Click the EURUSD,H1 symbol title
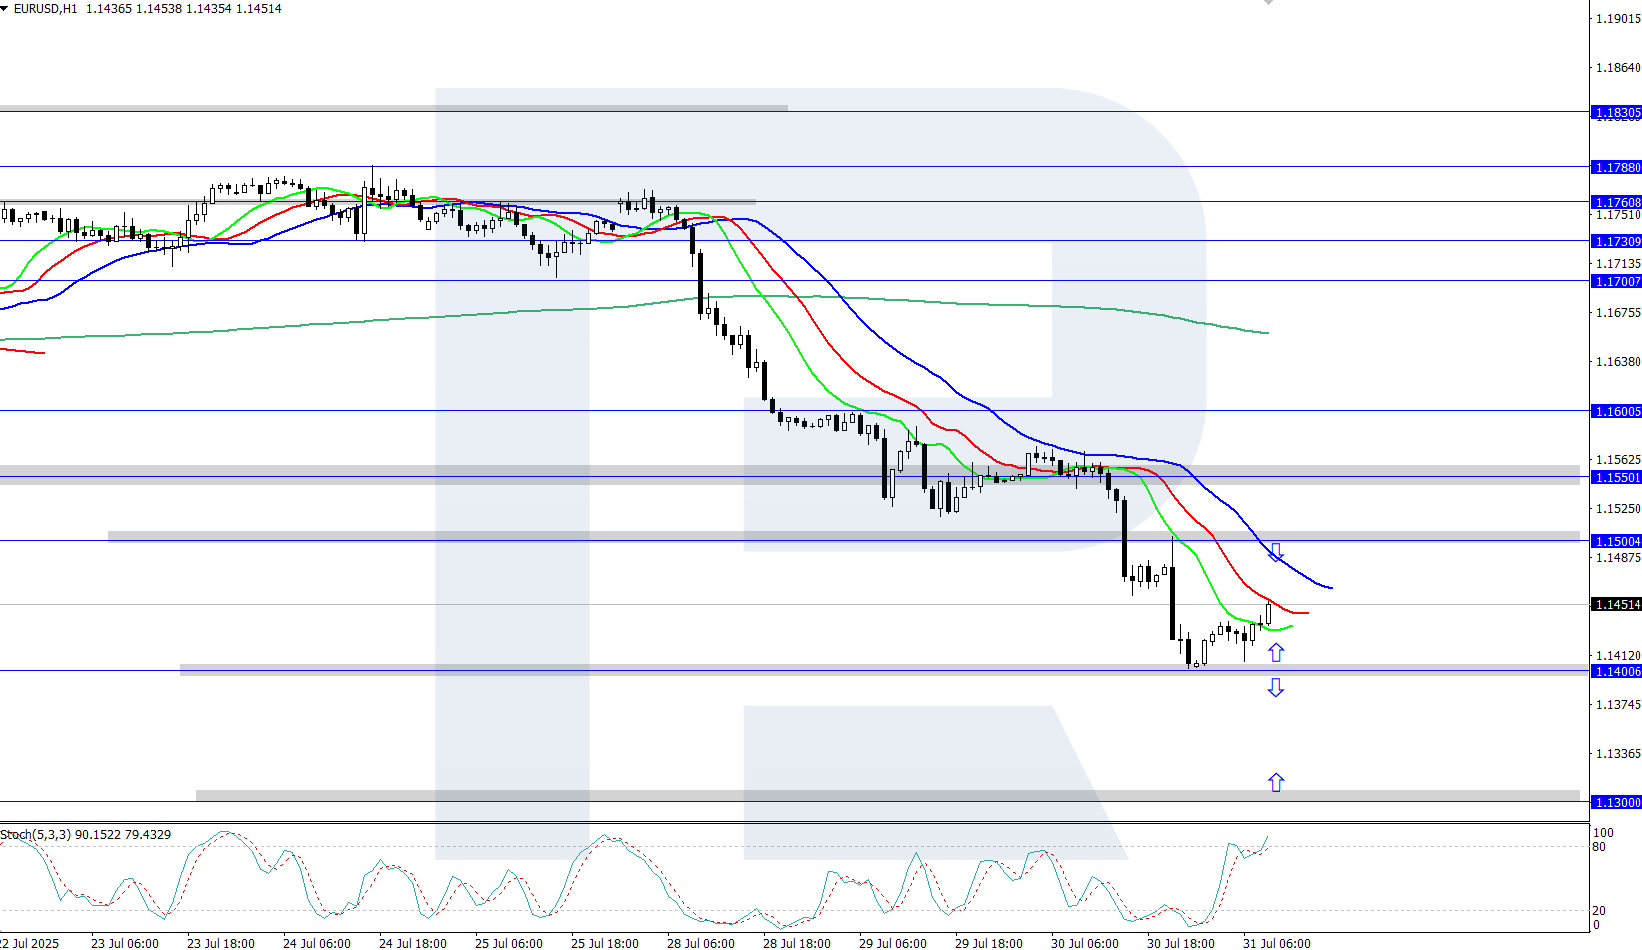The width and height of the screenshot is (1642, 950). (x=45, y=9)
